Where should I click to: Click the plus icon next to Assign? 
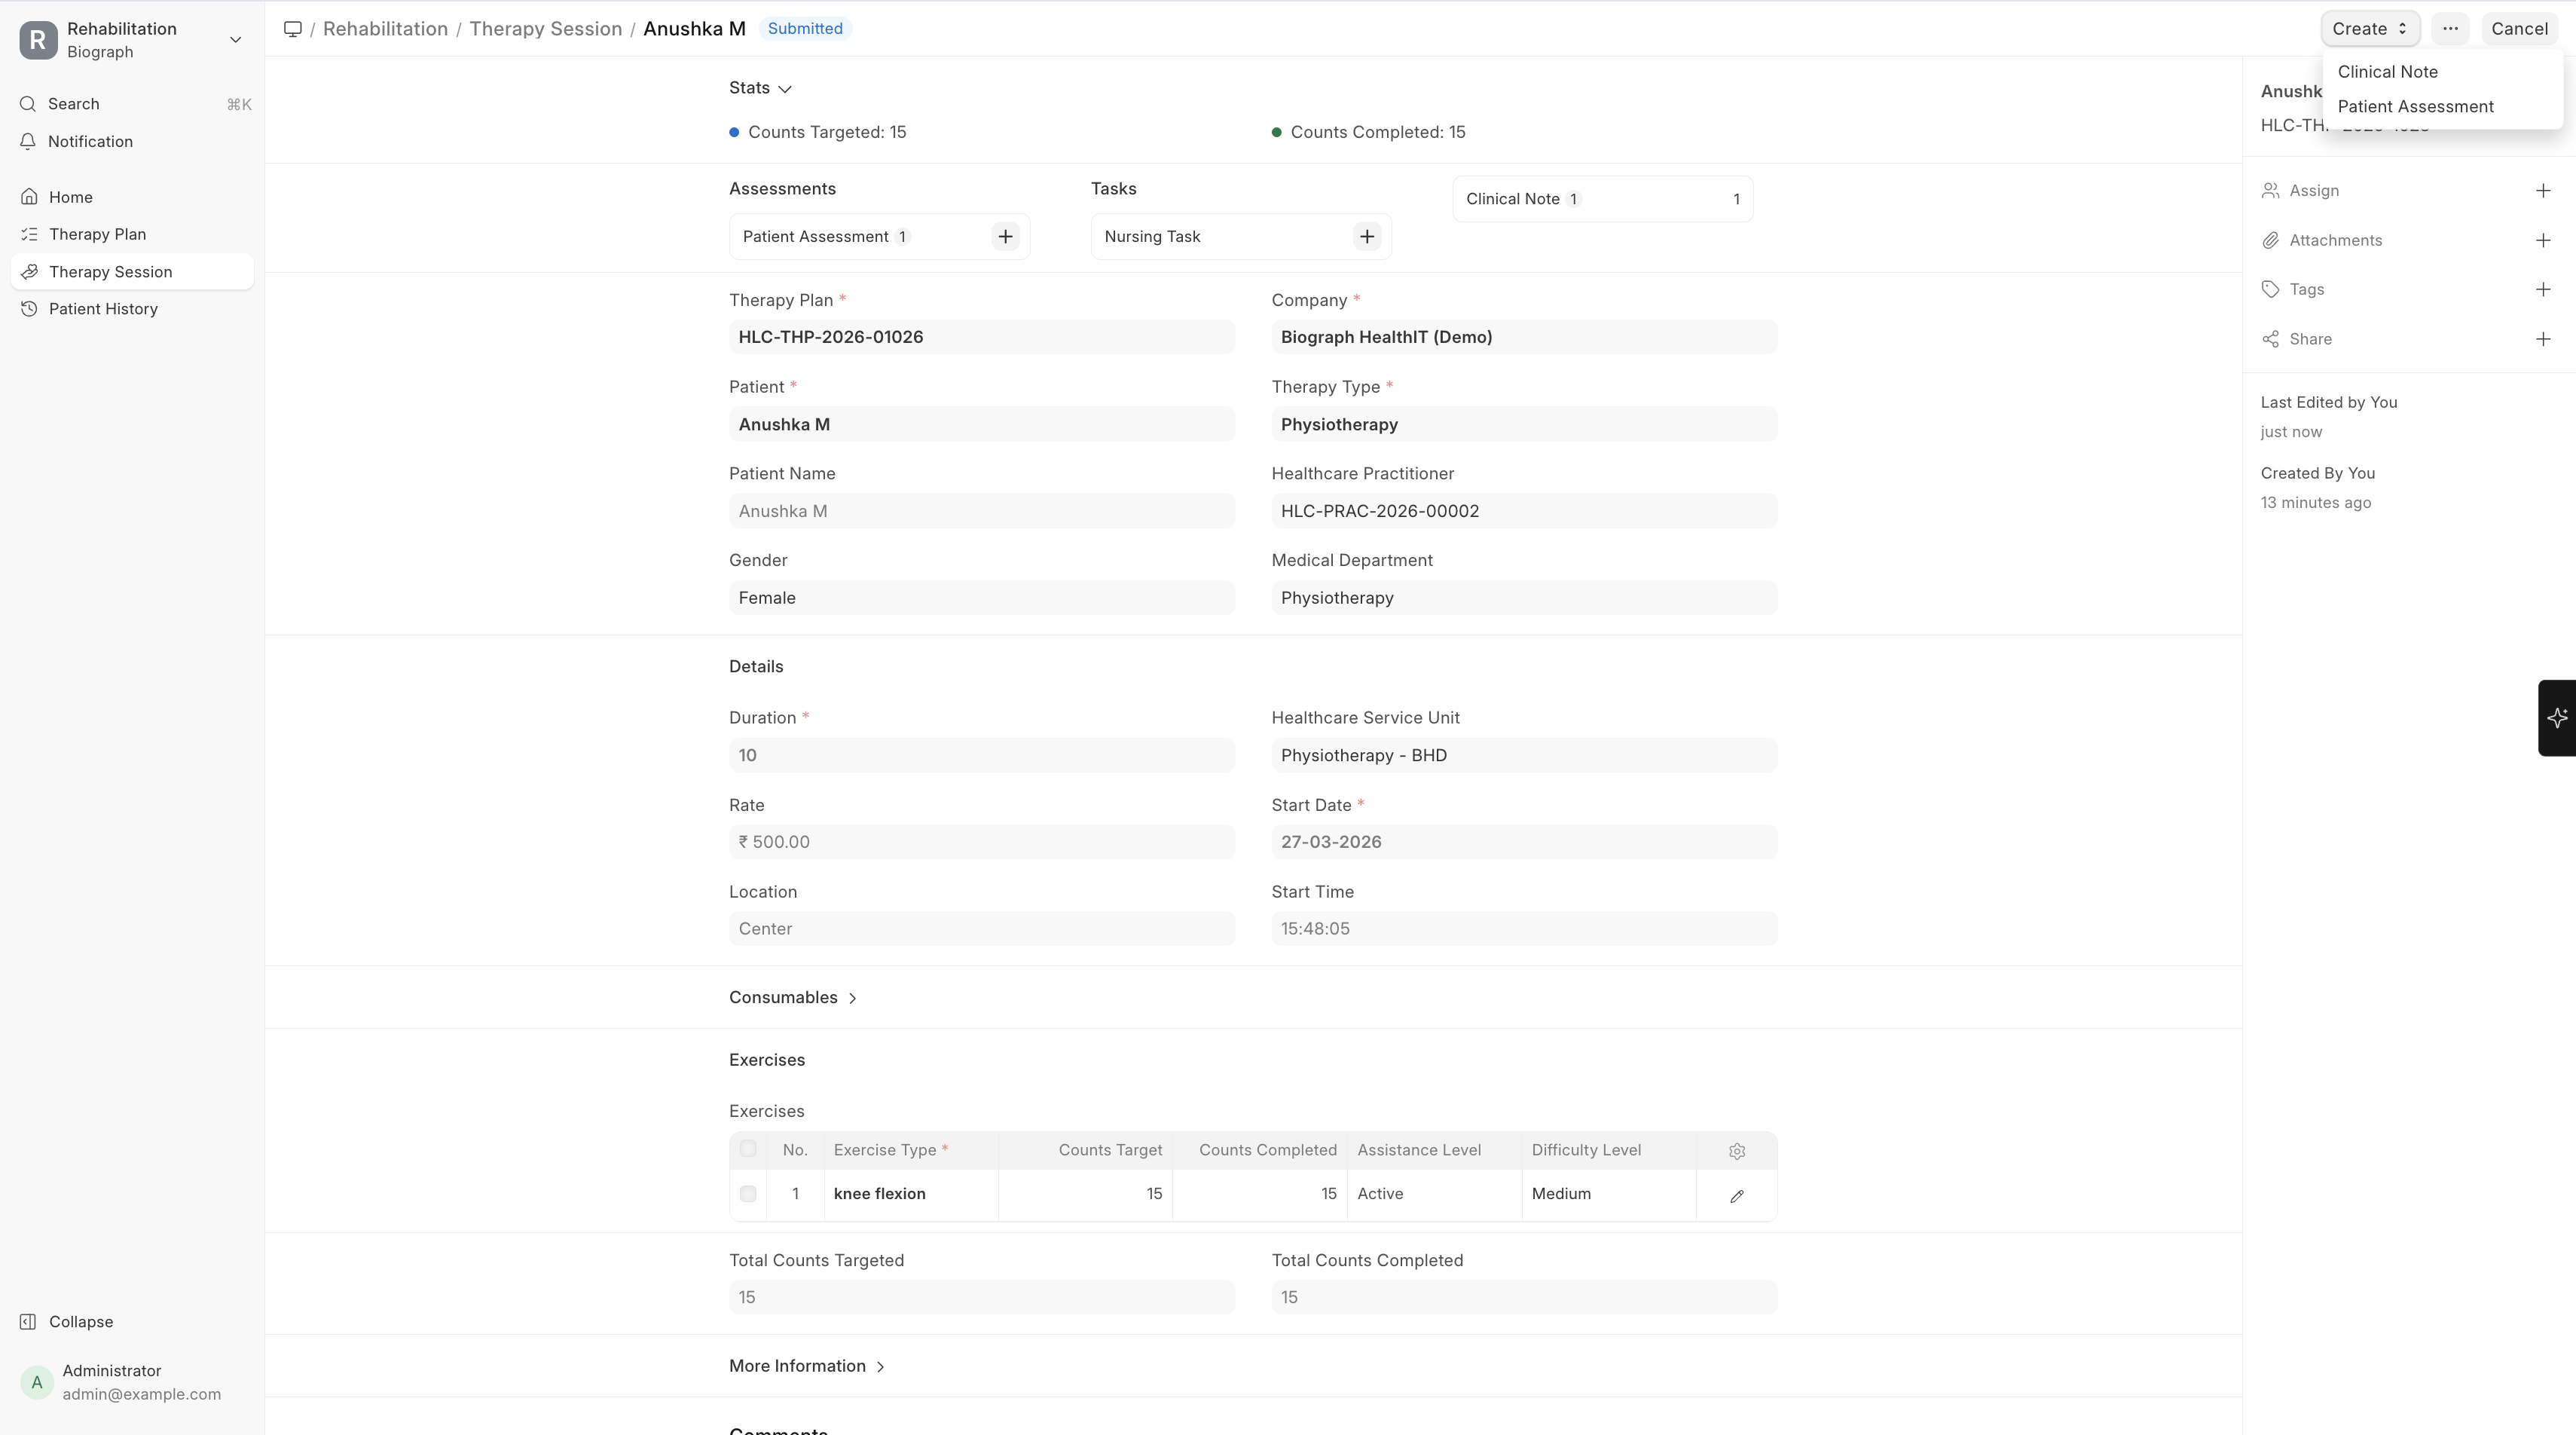2543,191
